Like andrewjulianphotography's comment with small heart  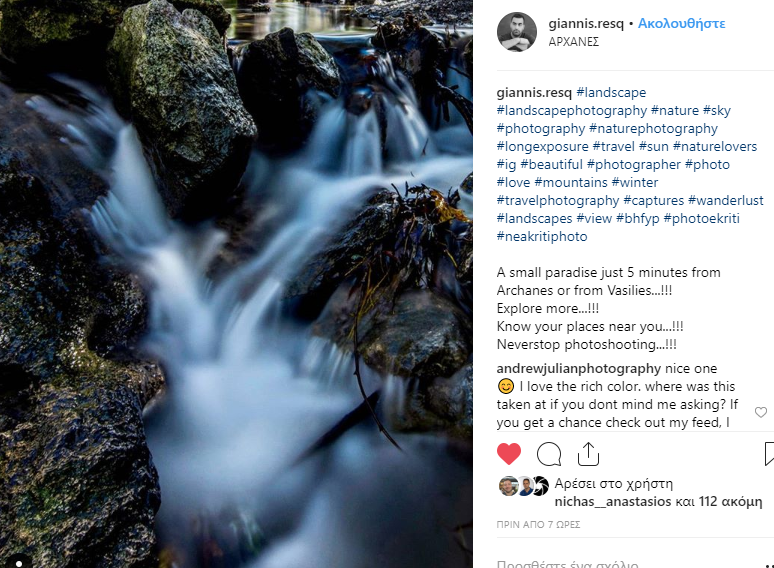click(761, 412)
